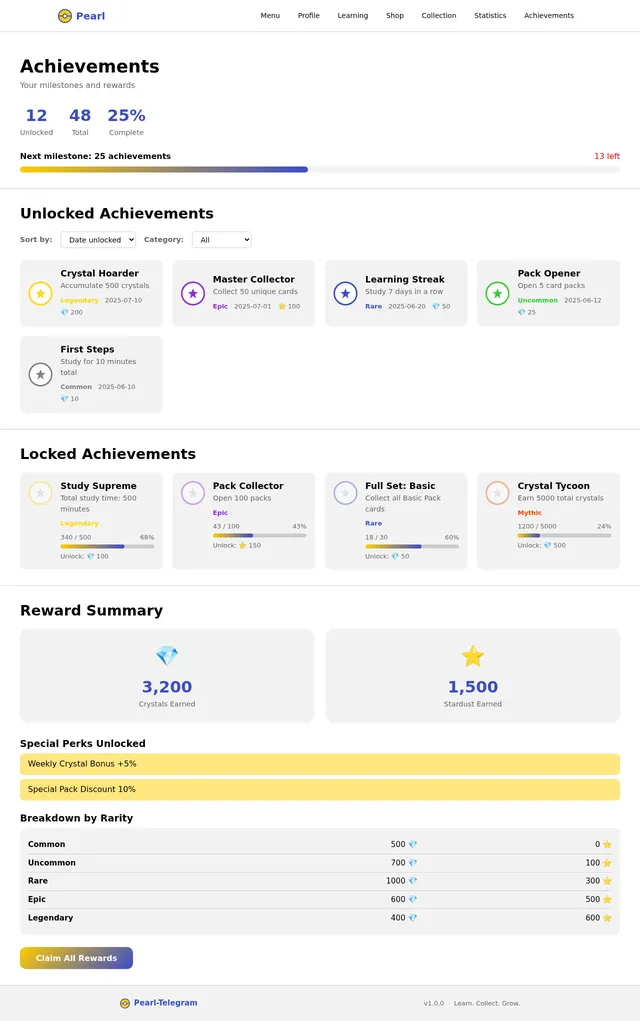Screen dimensions: 640x1021
Task: Click the crystal icon beside 200 reward
Action: click(64, 313)
